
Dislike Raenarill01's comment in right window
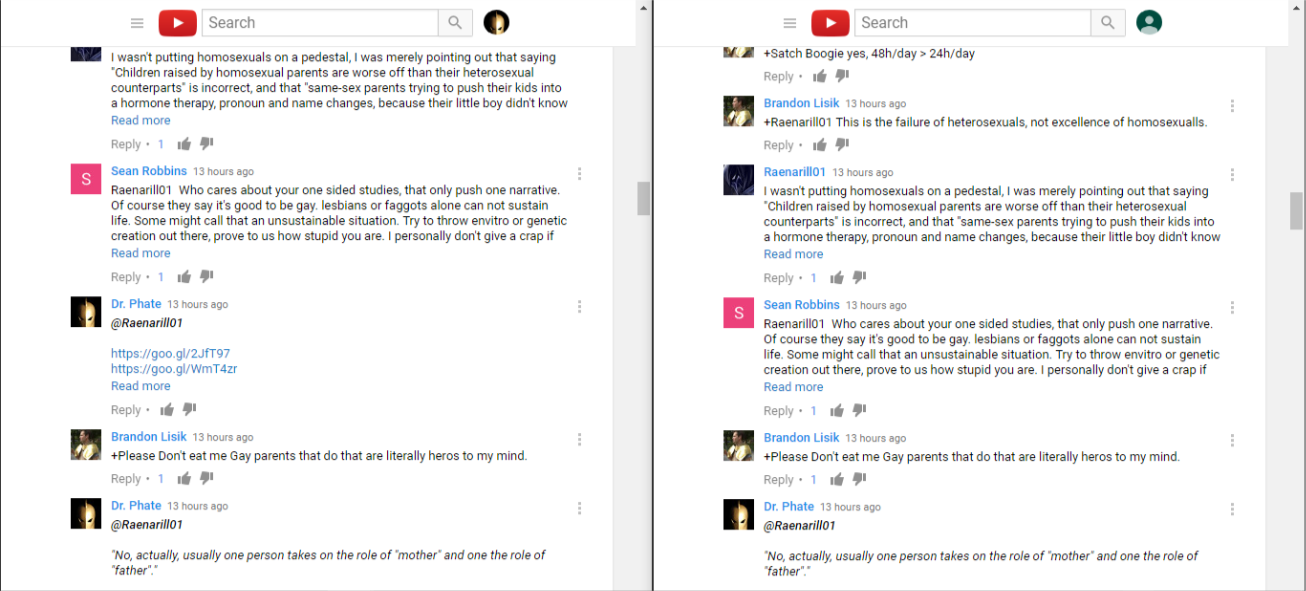(x=859, y=278)
